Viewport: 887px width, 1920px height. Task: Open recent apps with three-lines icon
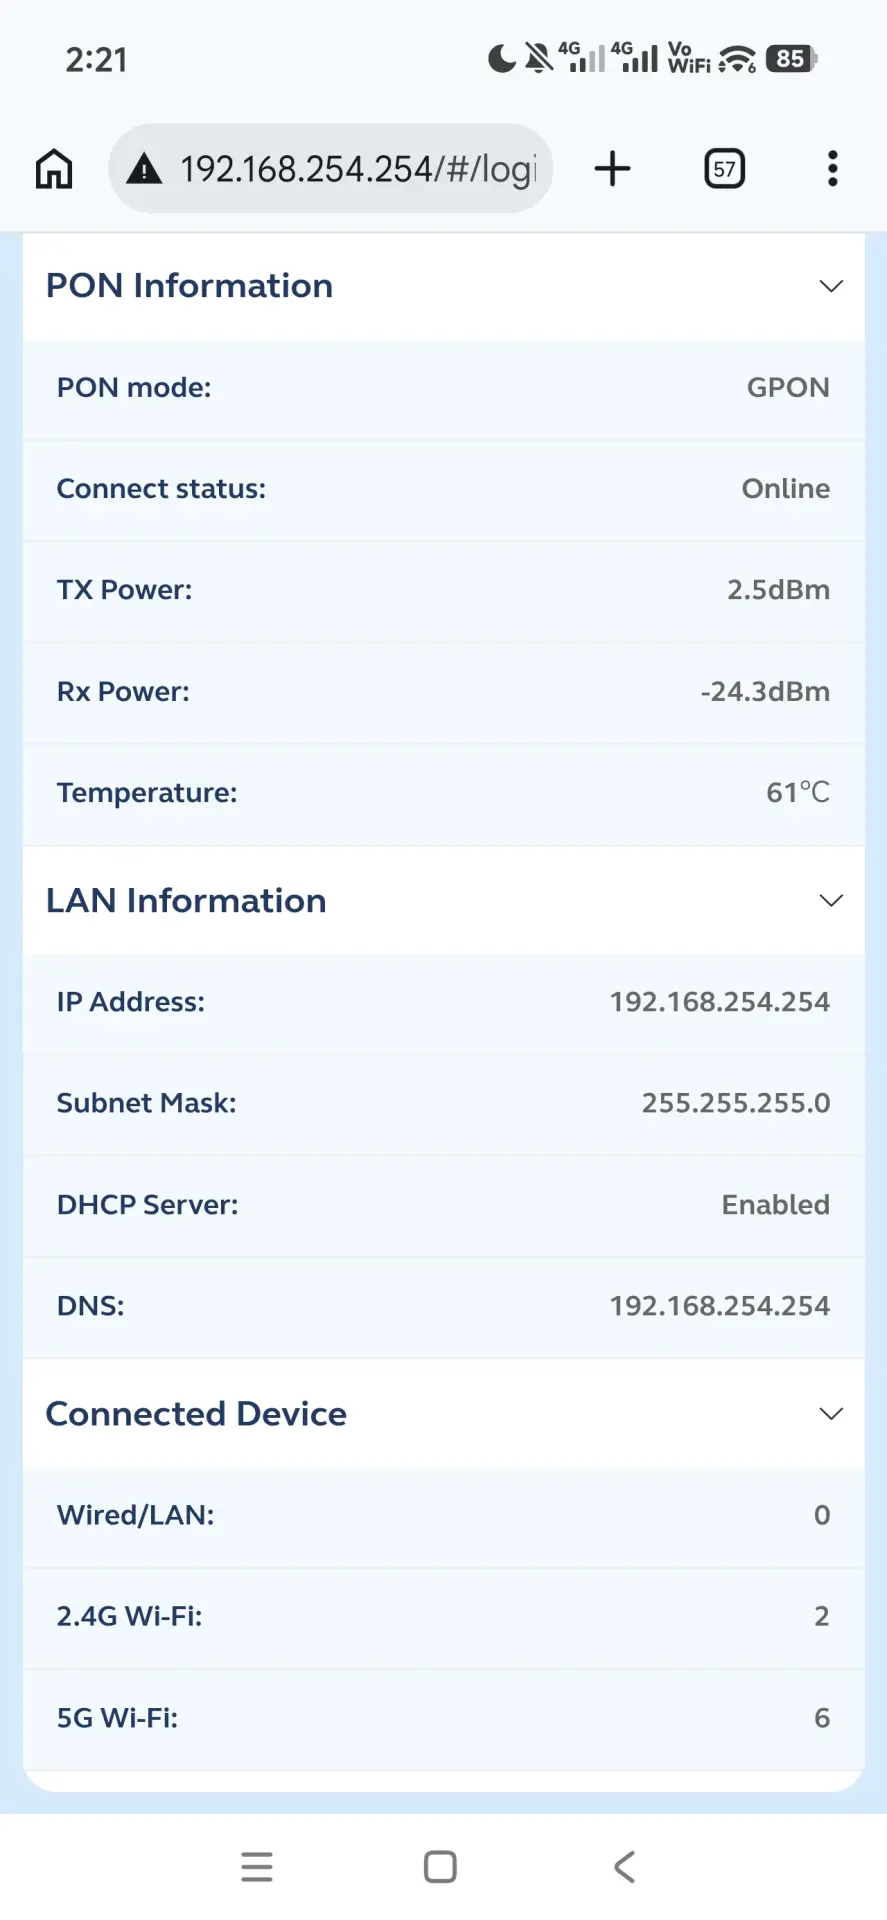(x=257, y=1867)
